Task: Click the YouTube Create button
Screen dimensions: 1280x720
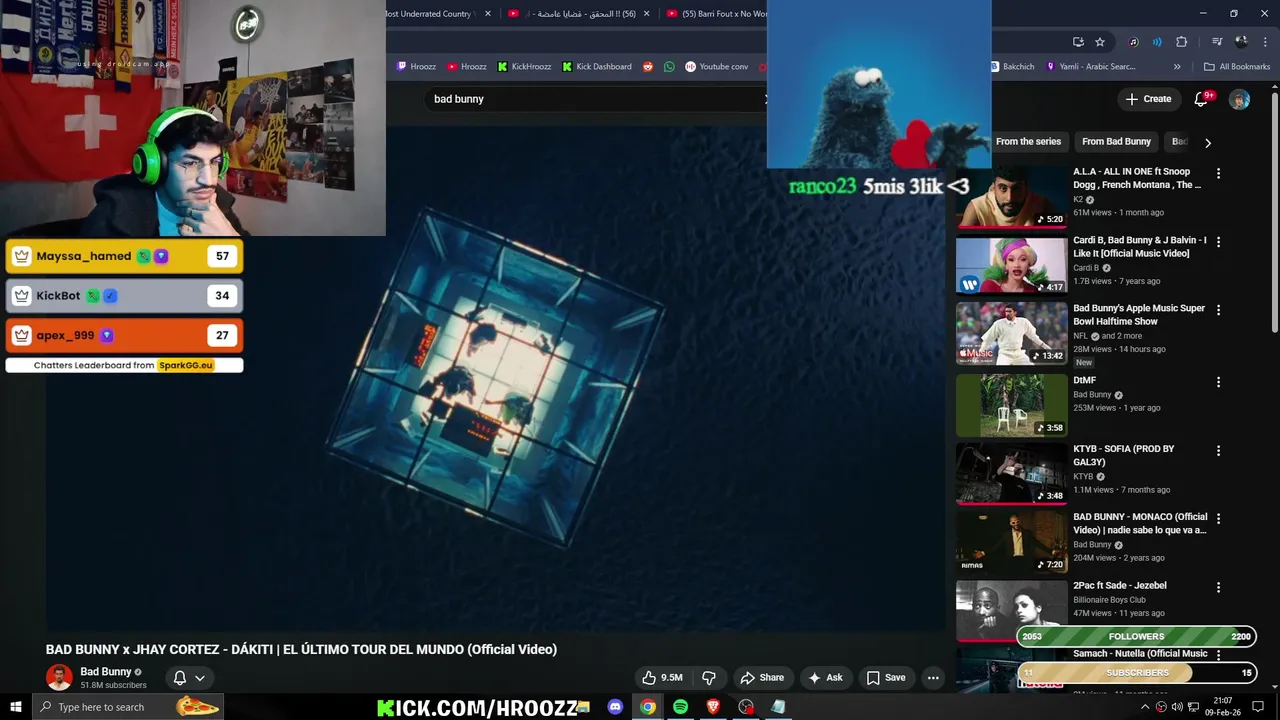Action: point(1148,99)
